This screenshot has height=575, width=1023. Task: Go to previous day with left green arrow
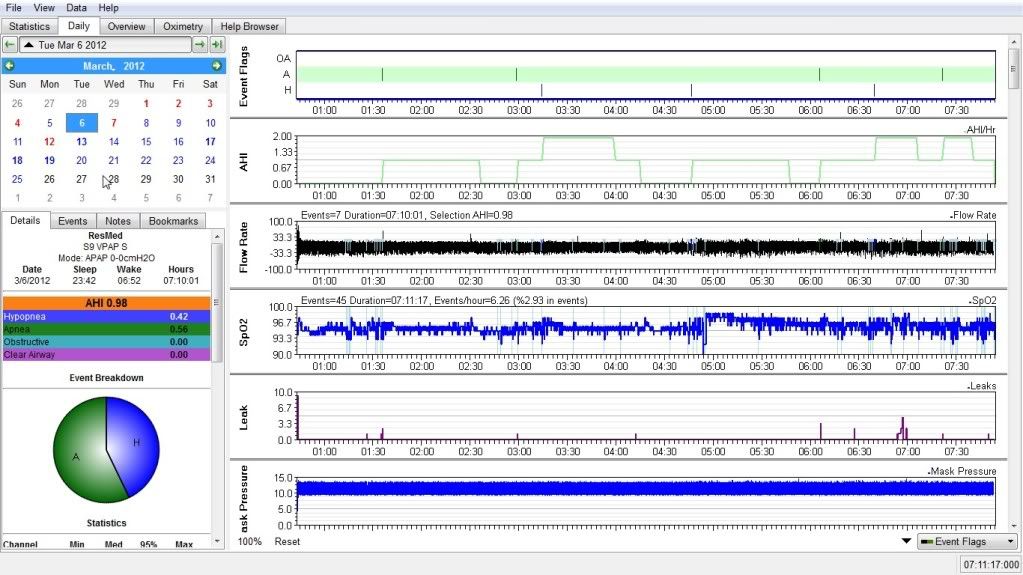pos(9,45)
